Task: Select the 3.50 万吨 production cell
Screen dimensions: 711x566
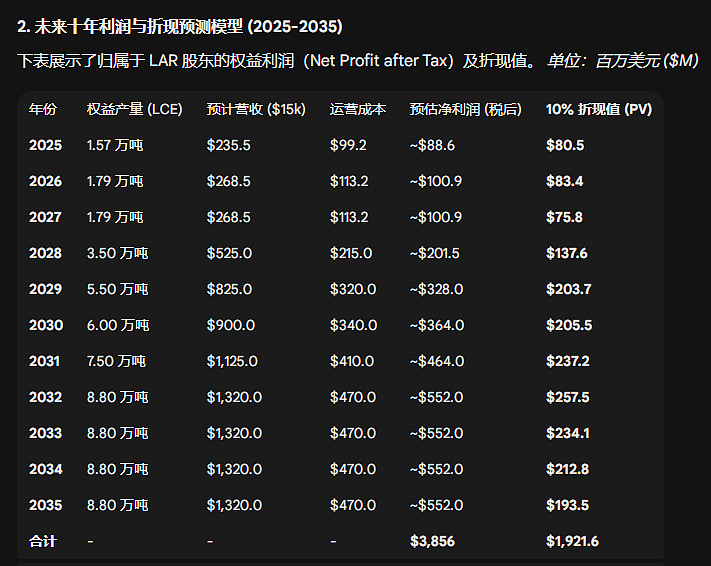Action: (x=118, y=253)
